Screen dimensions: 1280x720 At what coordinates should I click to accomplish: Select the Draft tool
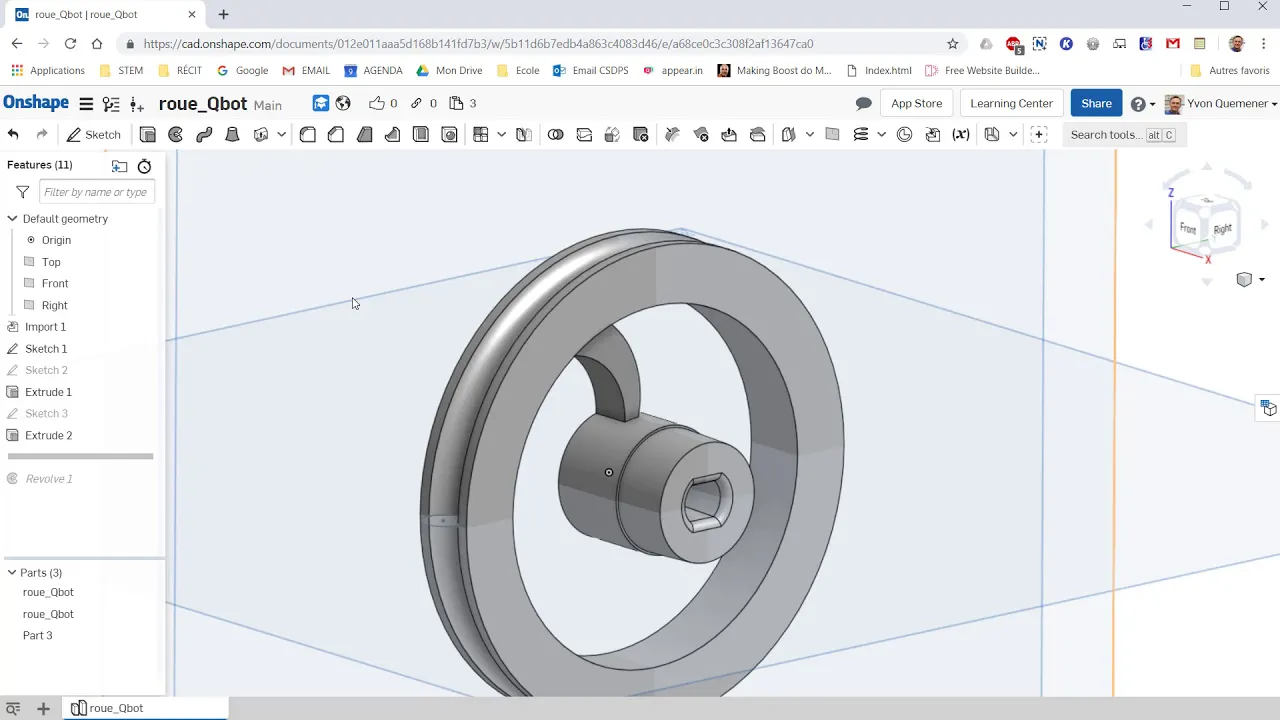pos(365,134)
